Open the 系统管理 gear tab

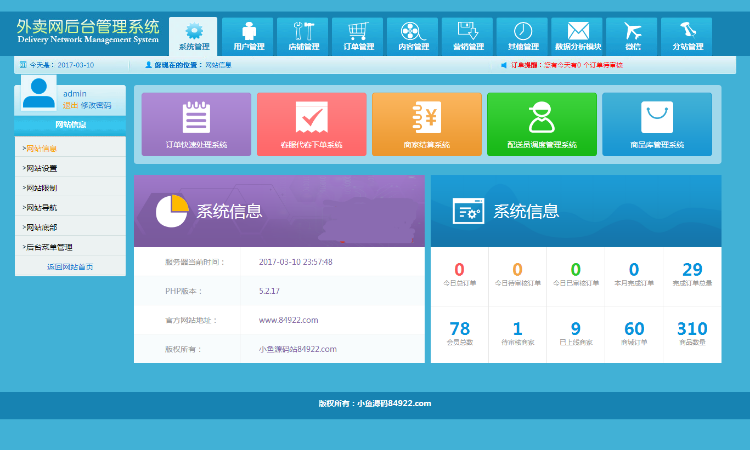pyautogui.click(x=193, y=37)
